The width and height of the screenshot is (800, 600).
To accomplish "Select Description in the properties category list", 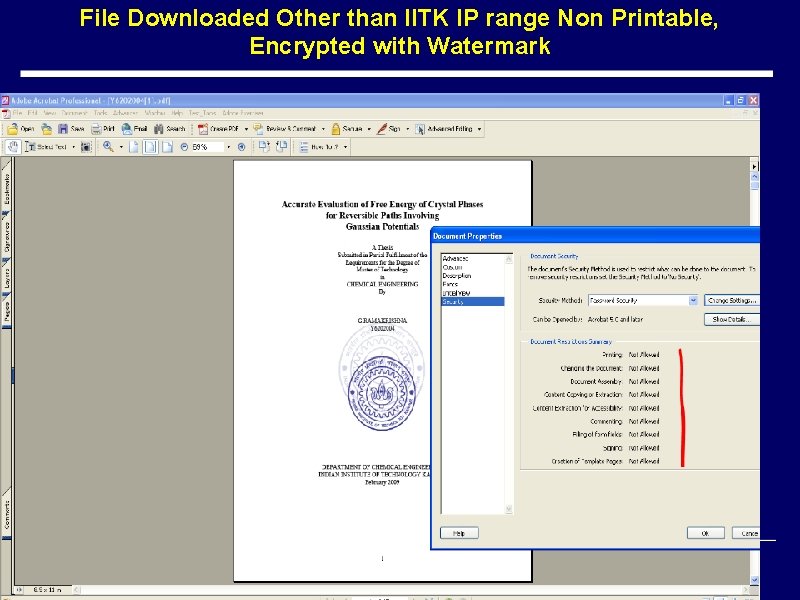I will click(455, 275).
